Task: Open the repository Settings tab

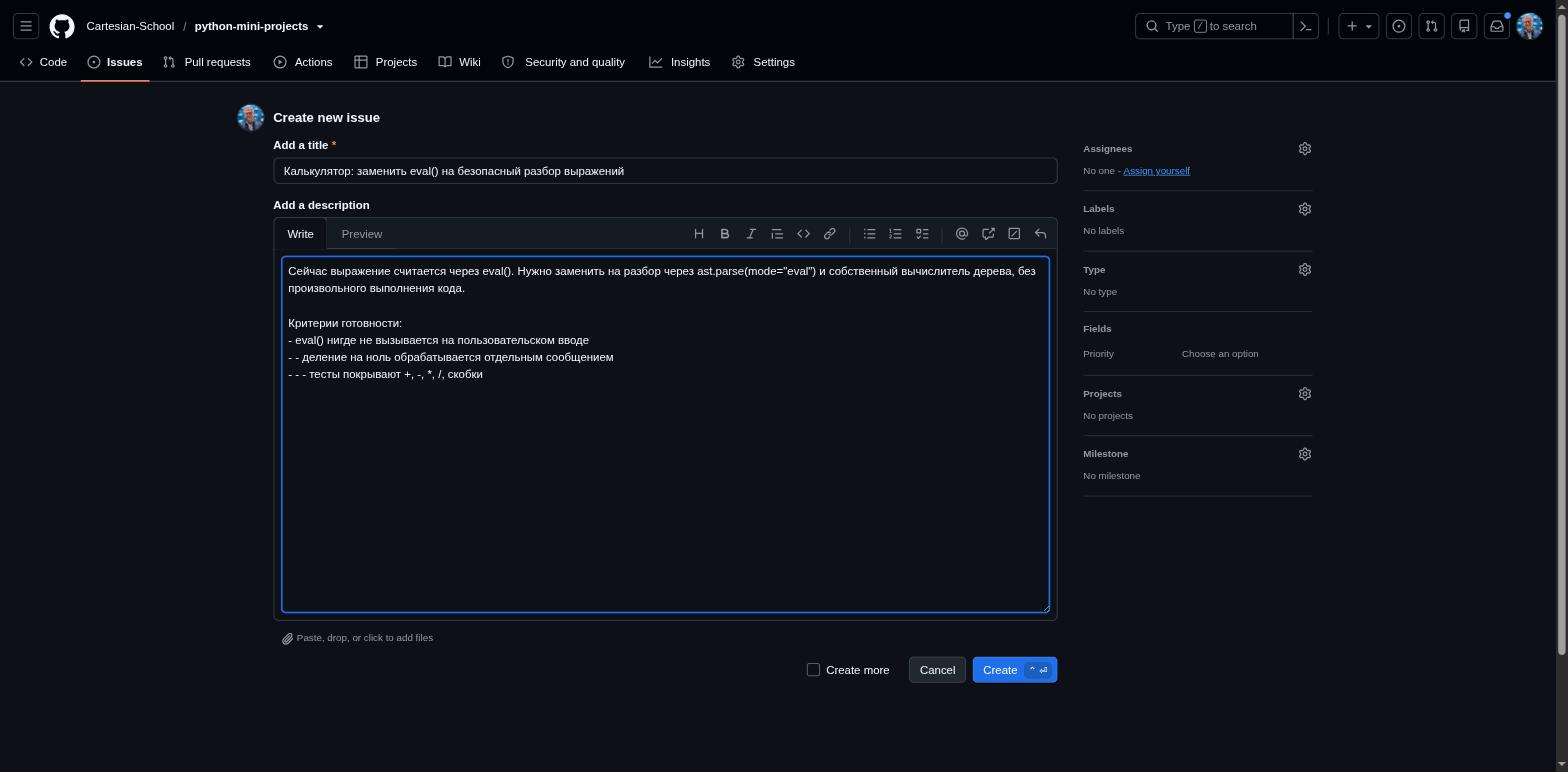Action: [764, 62]
